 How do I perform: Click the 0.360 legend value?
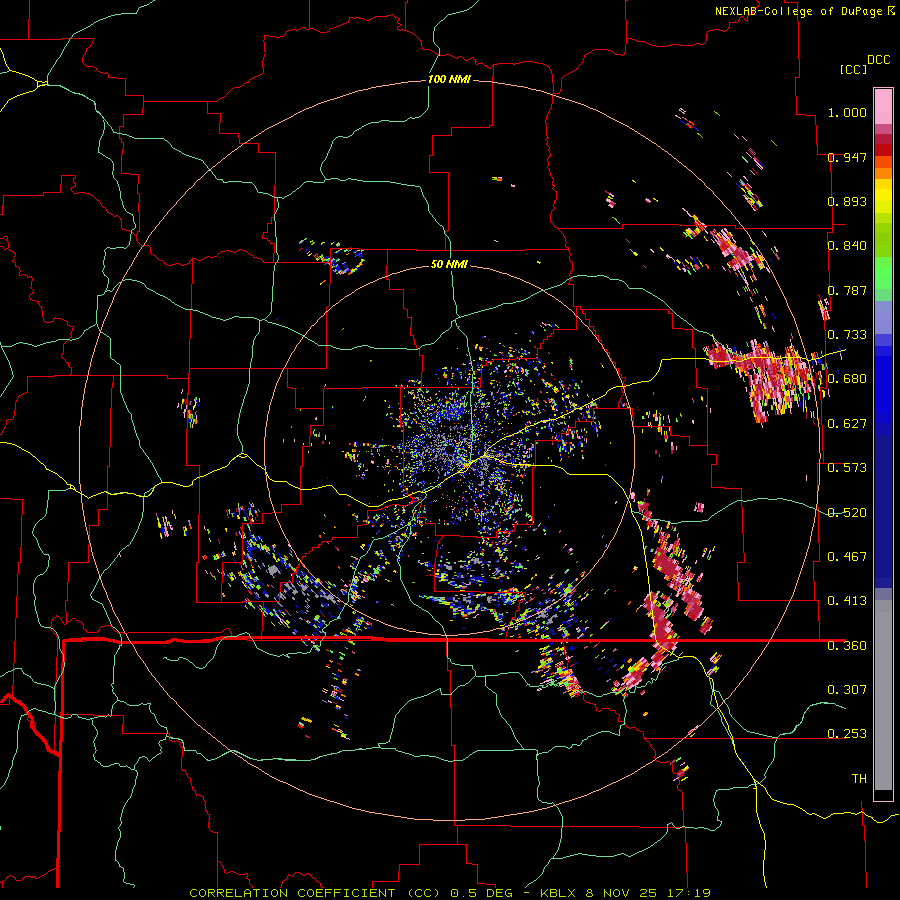(847, 646)
